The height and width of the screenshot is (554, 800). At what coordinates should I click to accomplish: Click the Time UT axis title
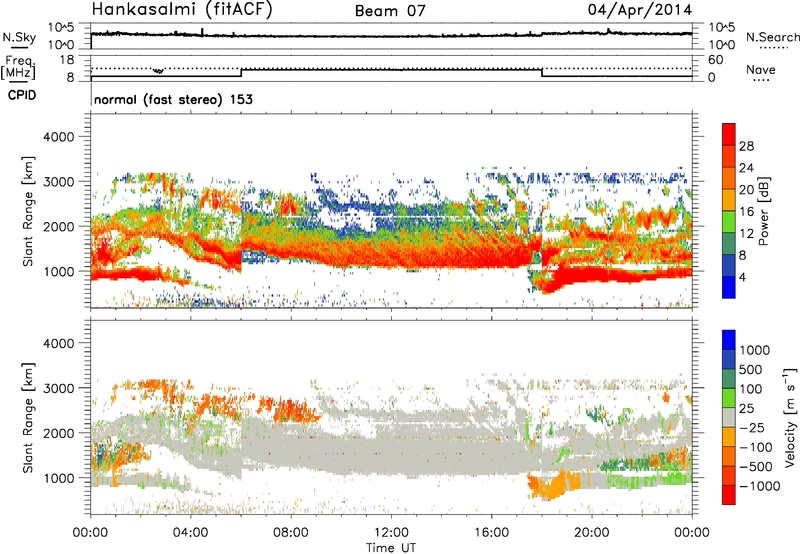[391, 548]
